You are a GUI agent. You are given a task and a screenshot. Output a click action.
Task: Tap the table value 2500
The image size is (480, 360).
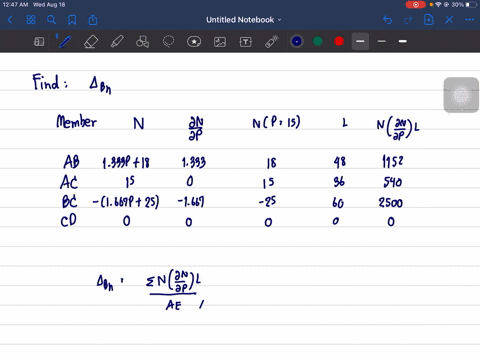pyautogui.click(x=391, y=202)
